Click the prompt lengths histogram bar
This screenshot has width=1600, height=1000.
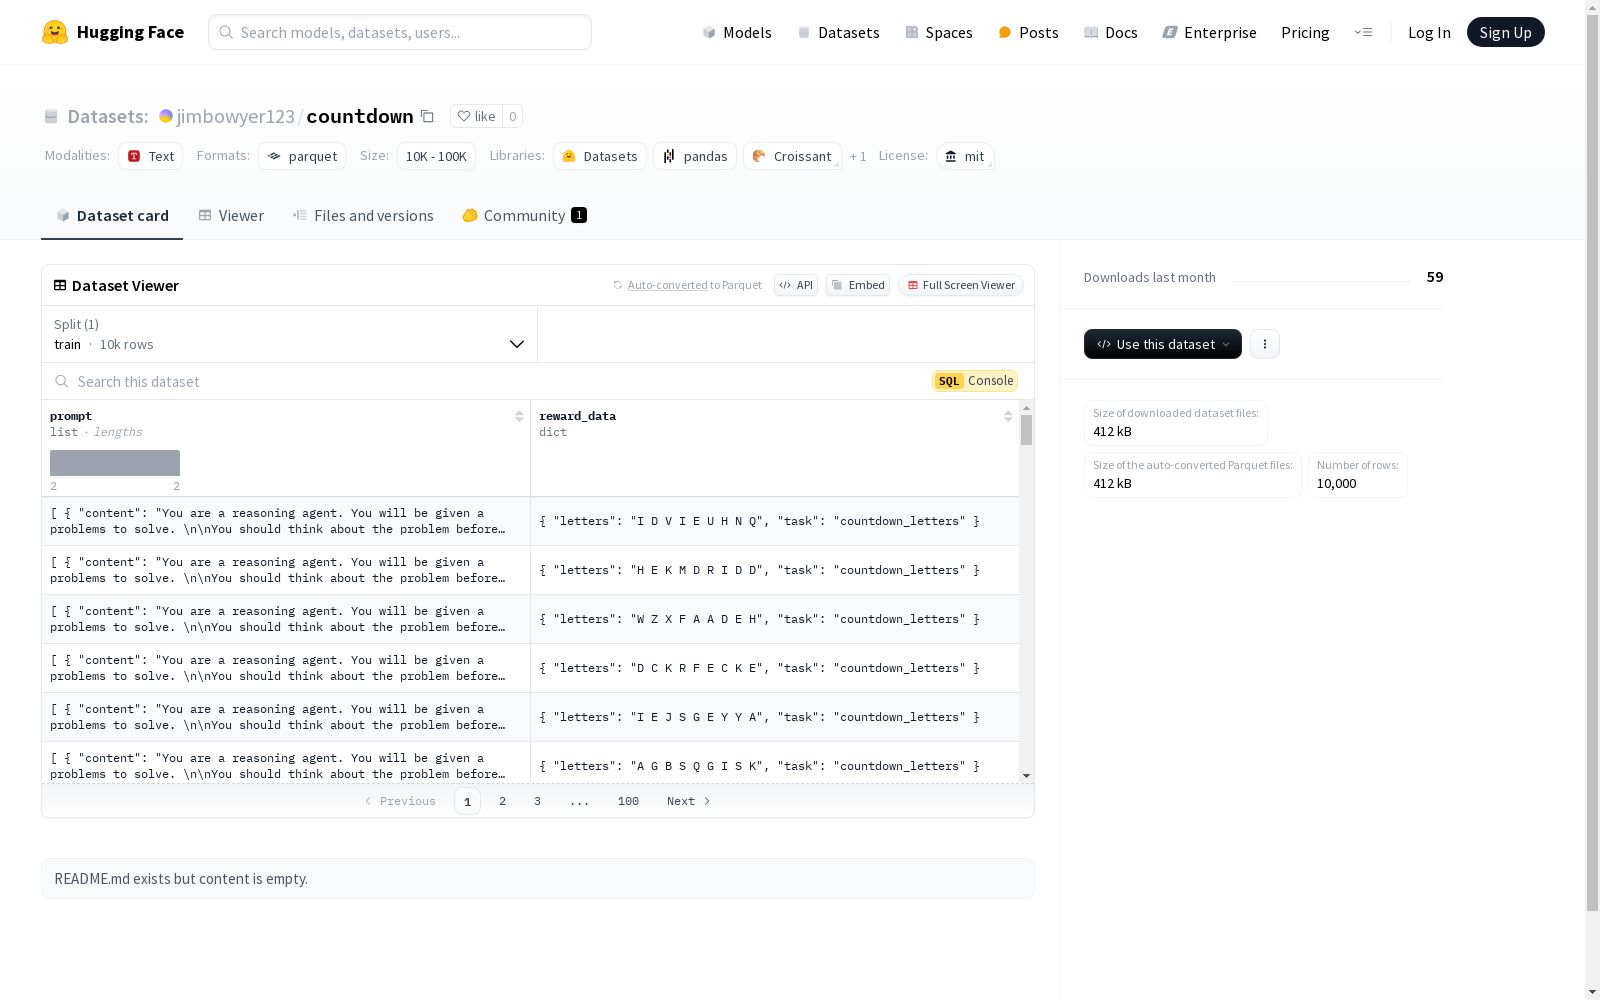(115, 463)
